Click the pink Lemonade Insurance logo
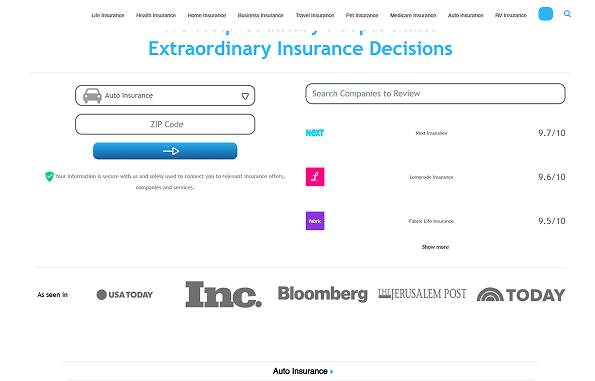The height and width of the screenshot is (381, 595). point(315,177)
